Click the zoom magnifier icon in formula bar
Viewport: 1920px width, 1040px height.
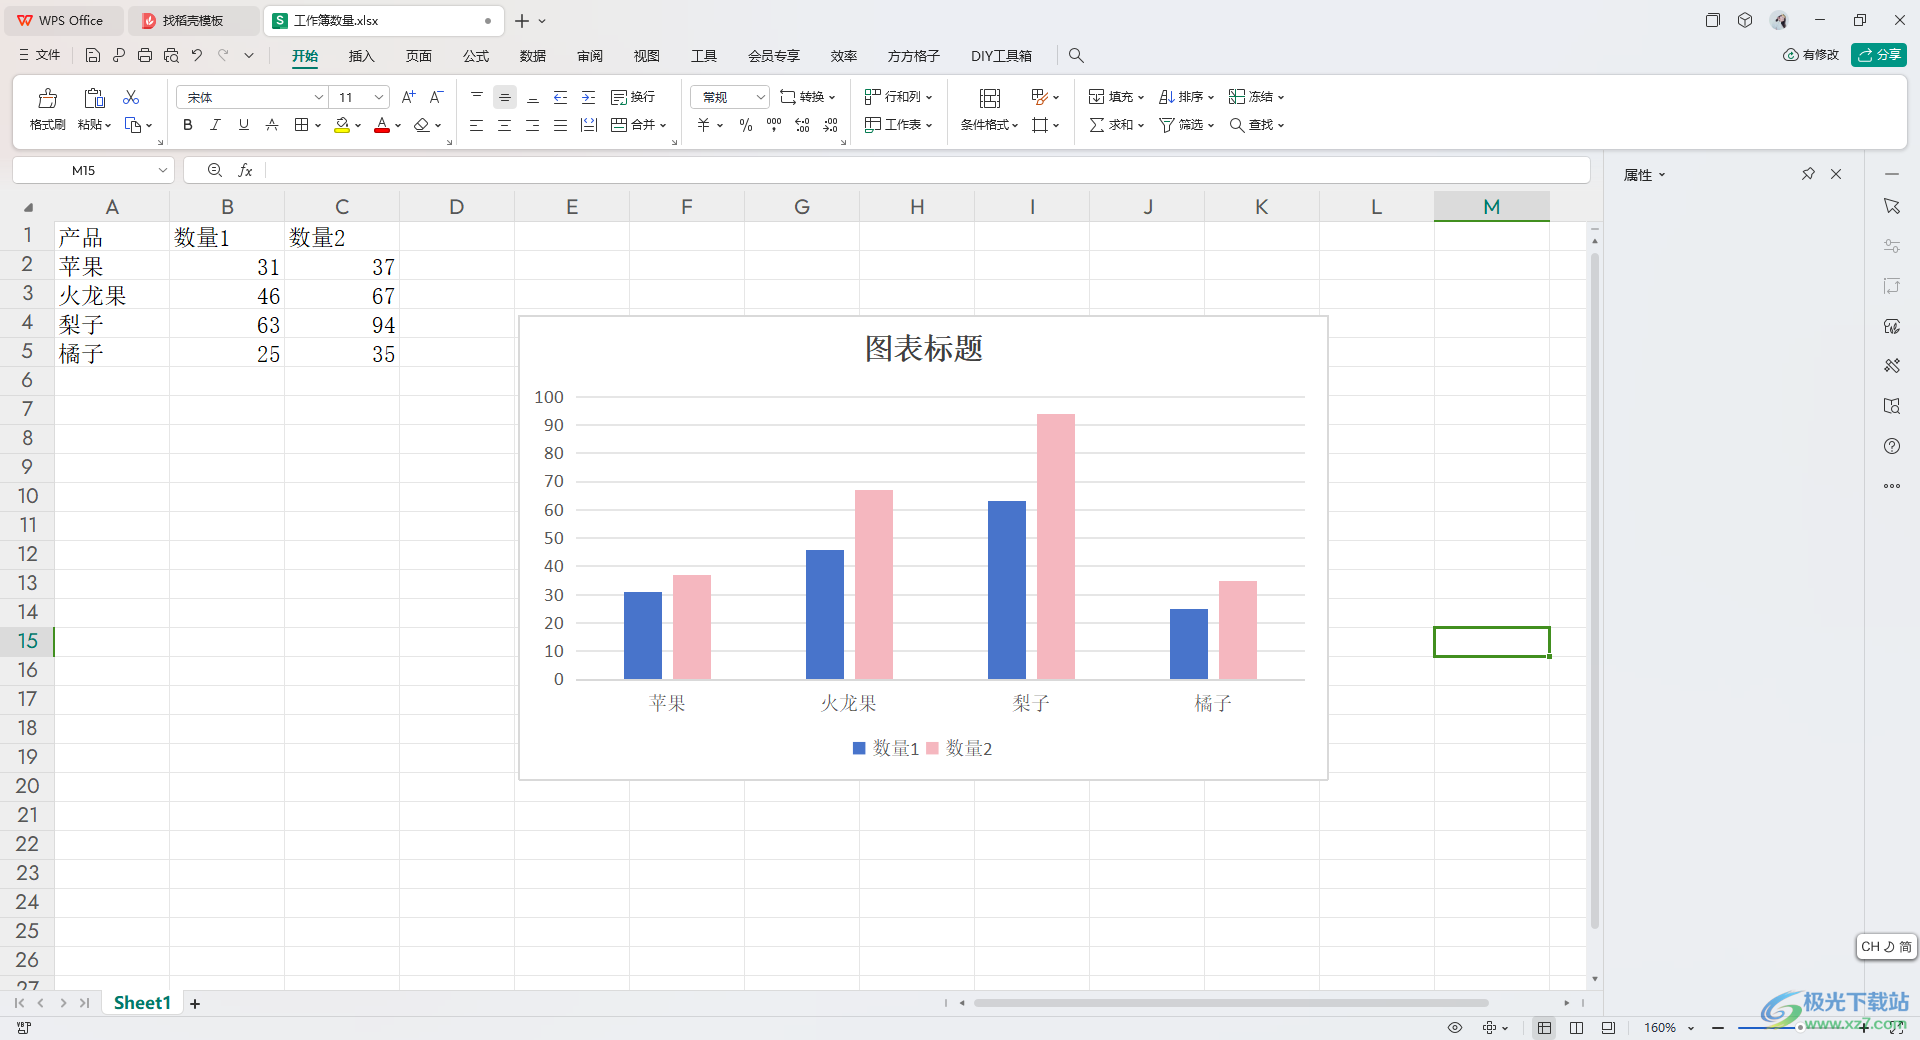[214, 171]
